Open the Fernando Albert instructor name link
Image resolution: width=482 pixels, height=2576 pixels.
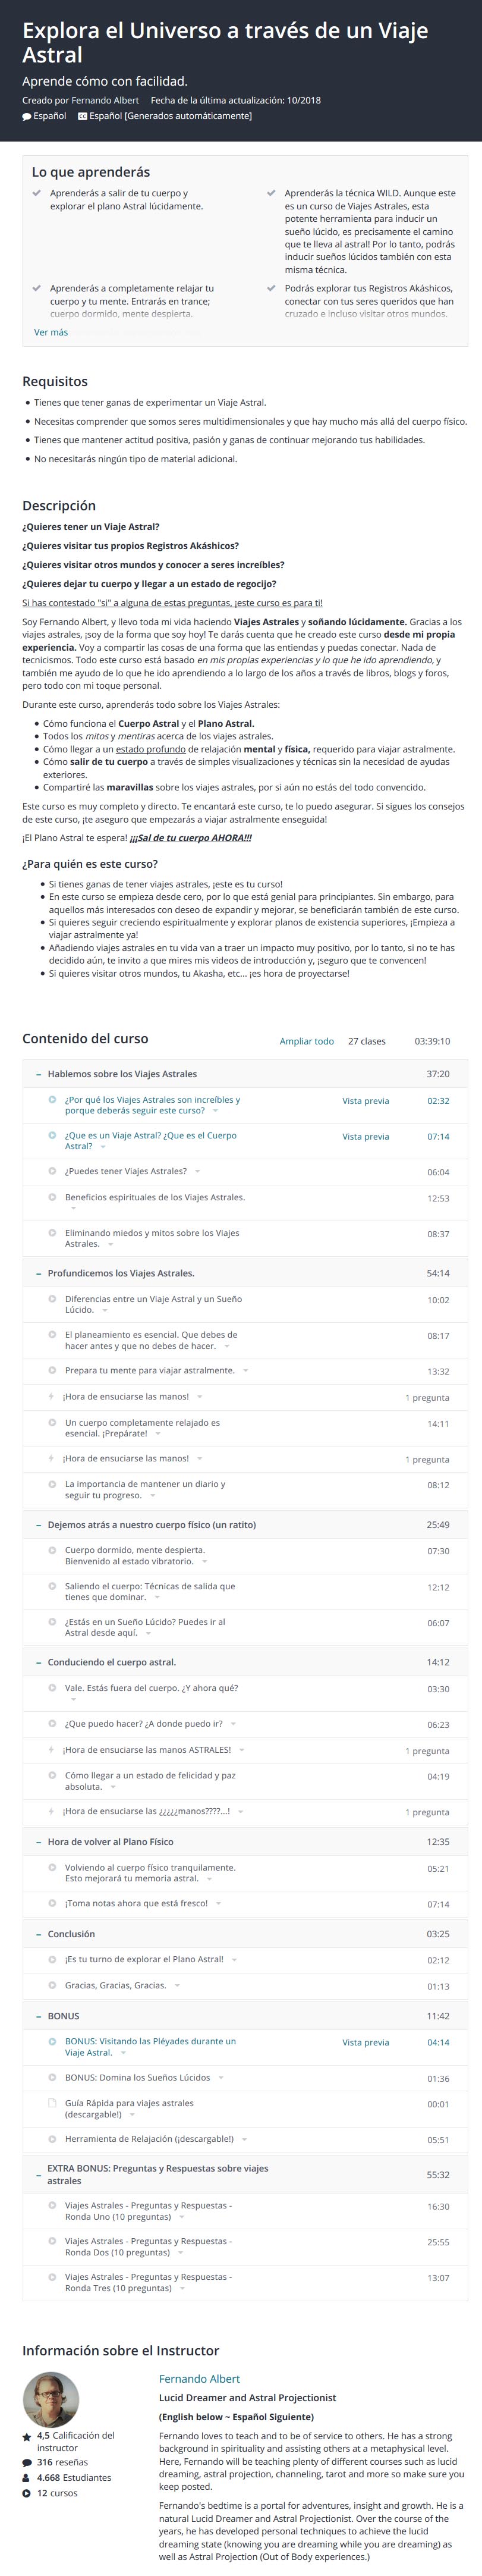pyautogui.click(x=199, y=2378)
